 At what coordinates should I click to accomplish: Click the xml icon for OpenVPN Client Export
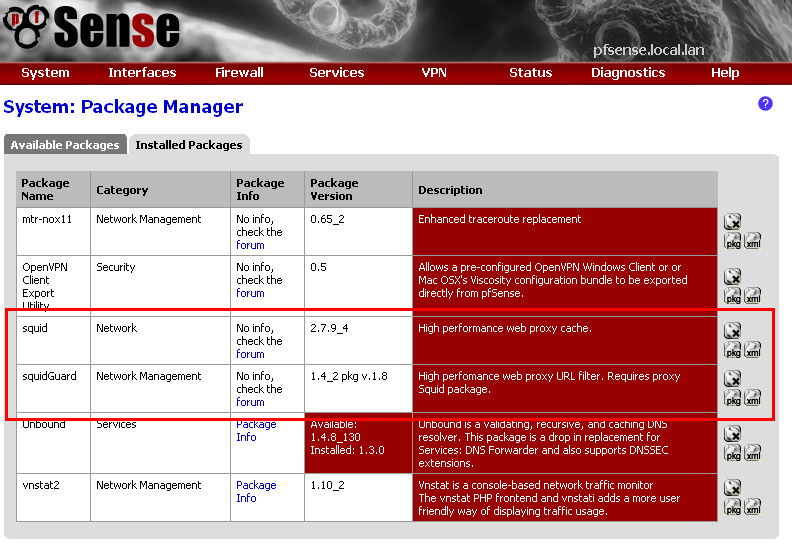753,295
